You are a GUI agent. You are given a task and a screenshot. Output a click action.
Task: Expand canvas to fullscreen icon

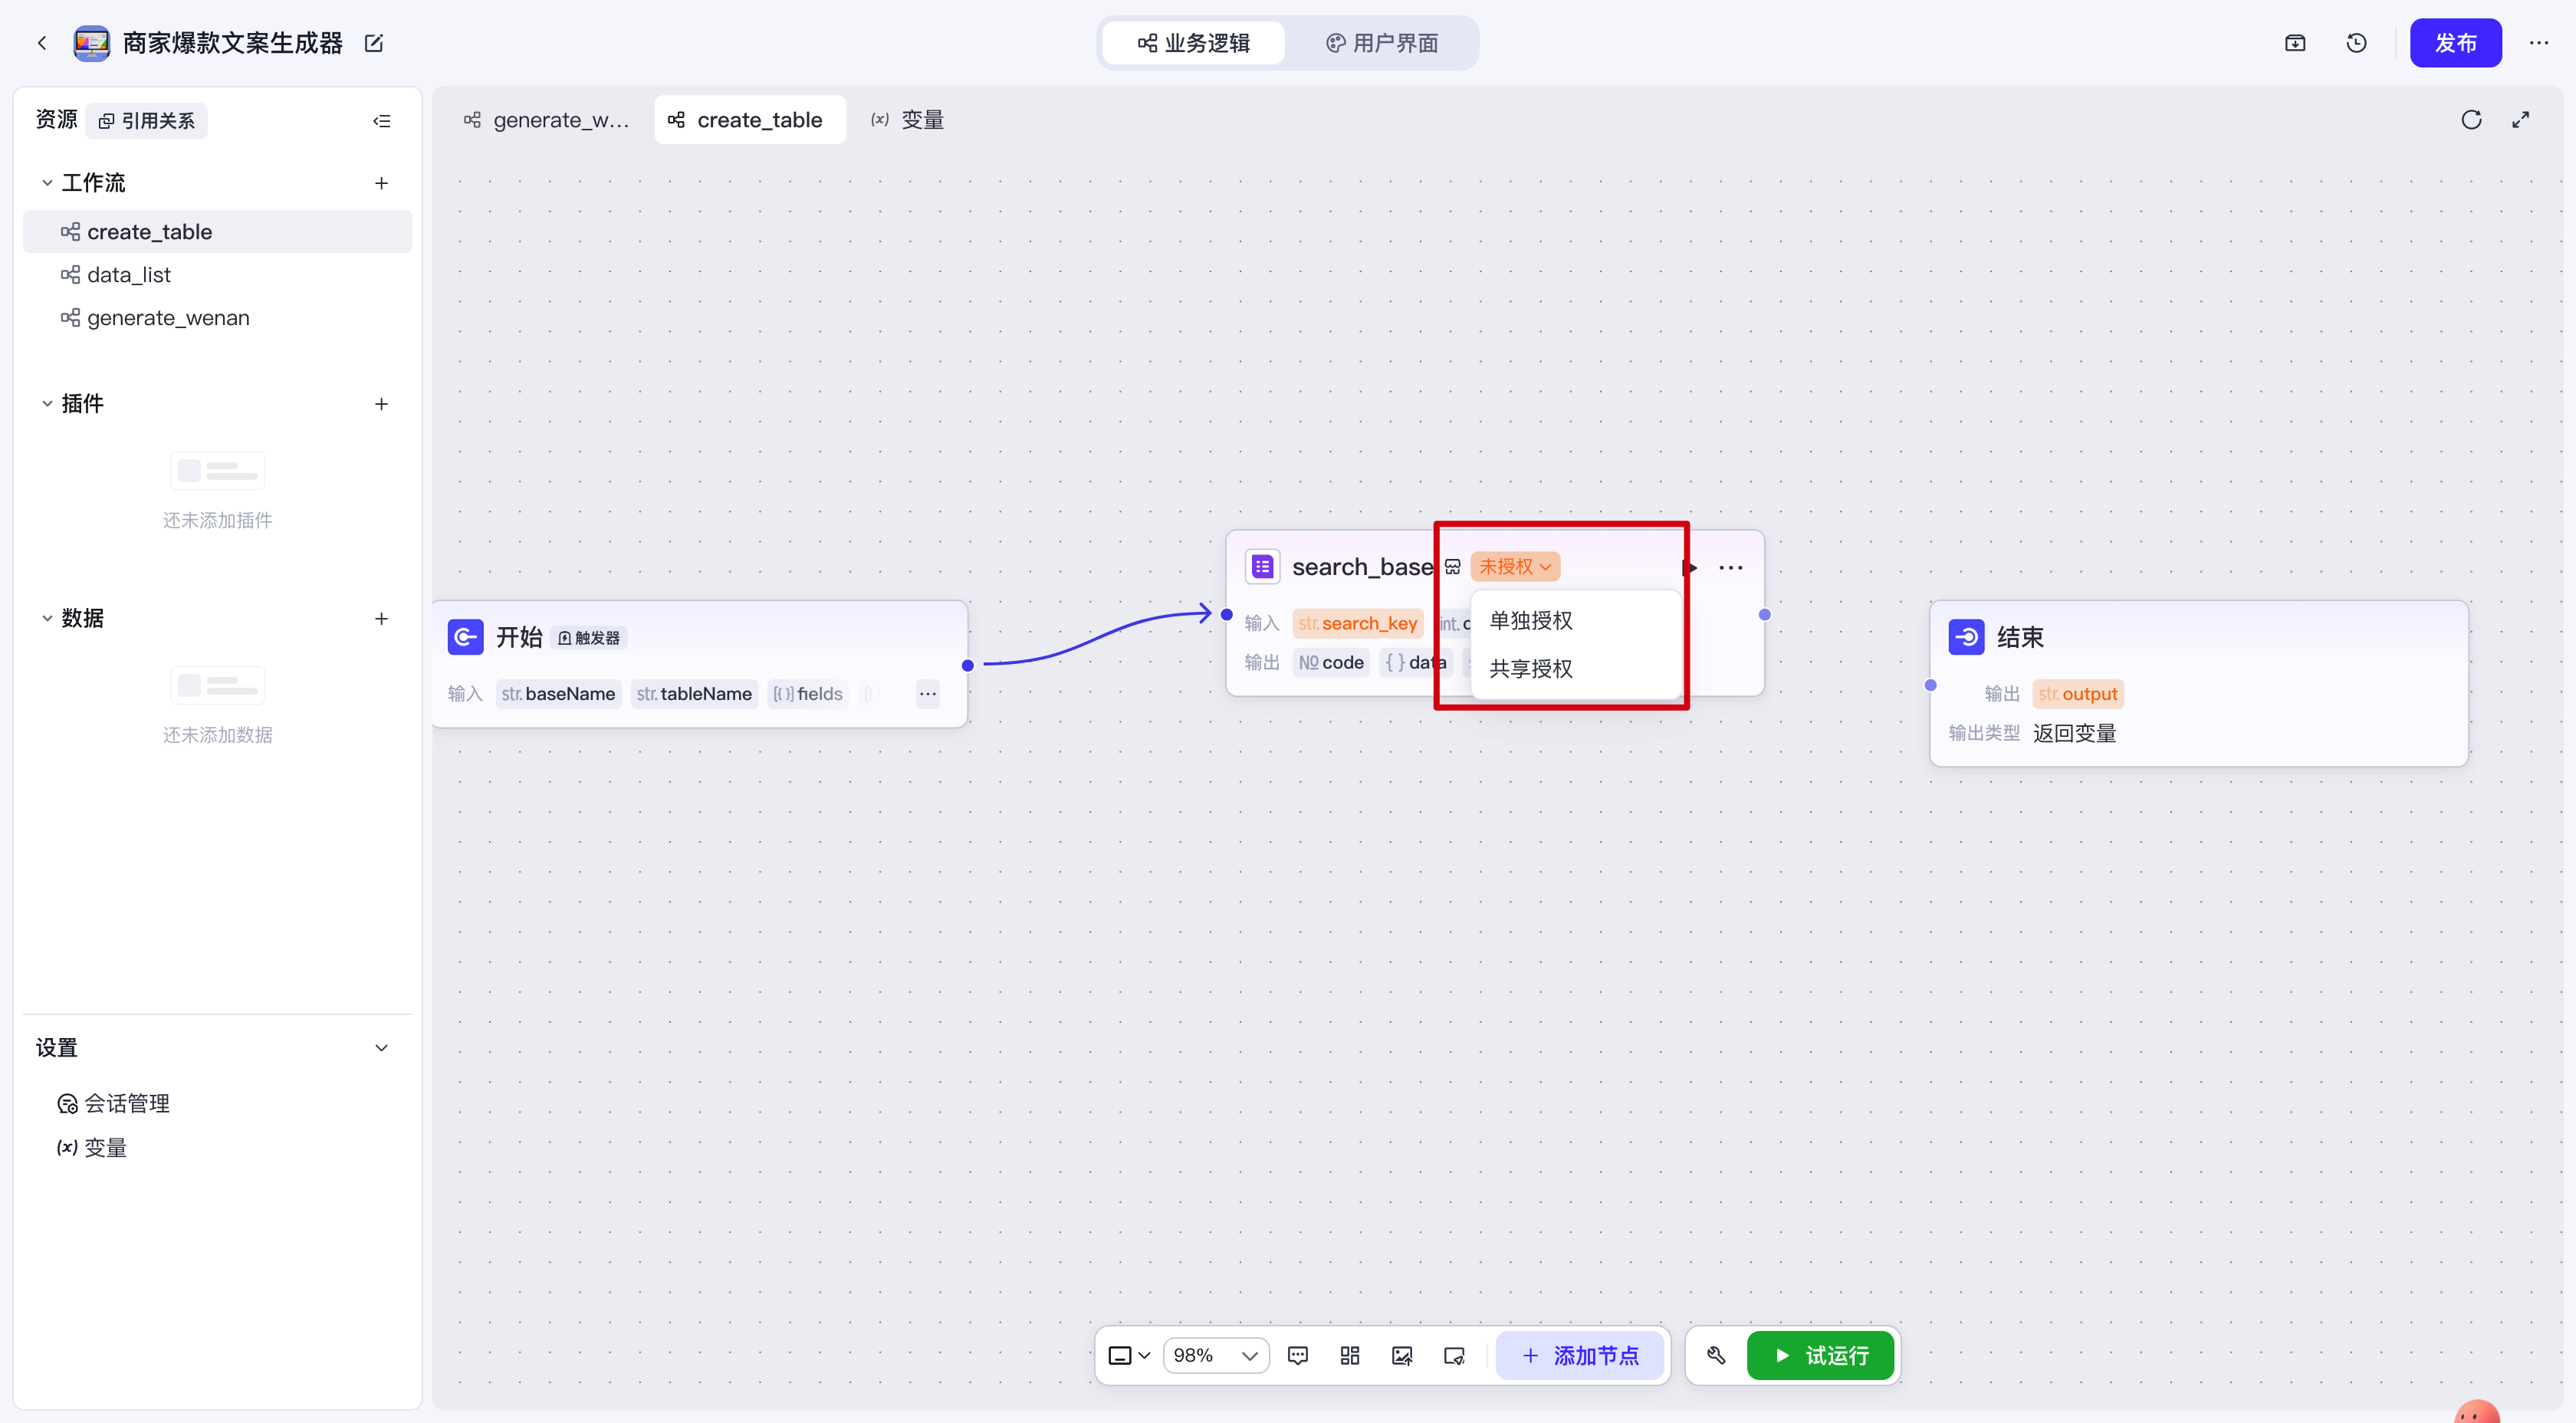tap(2521, 120)
